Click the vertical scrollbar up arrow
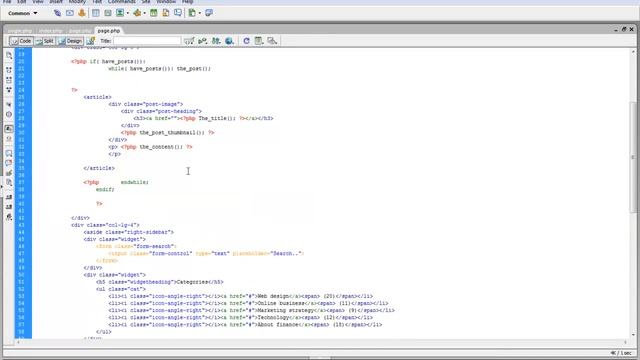Viewport: 640px width, 360px height. 633,52
